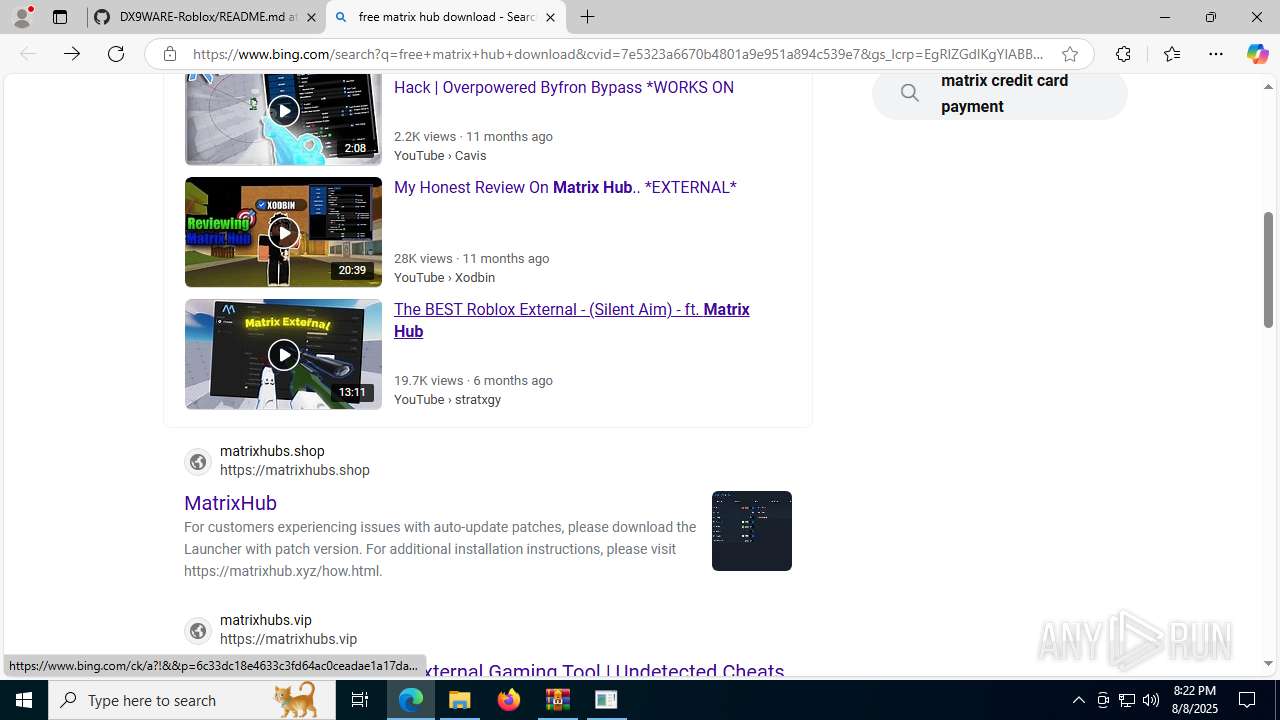Open the tab actions menu icon

(x=60, y=17)
